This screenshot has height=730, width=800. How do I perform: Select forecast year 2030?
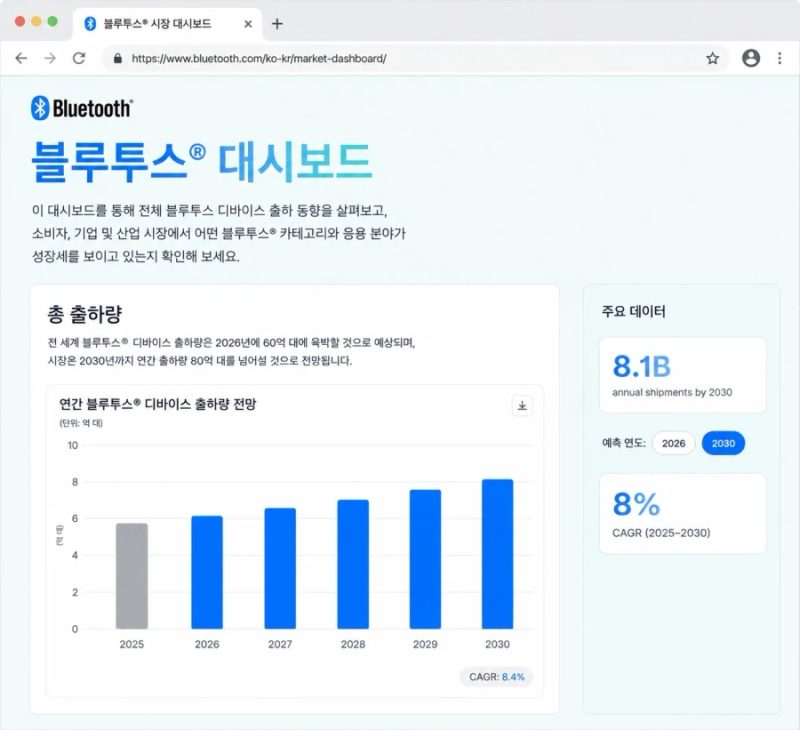[723, 443]
